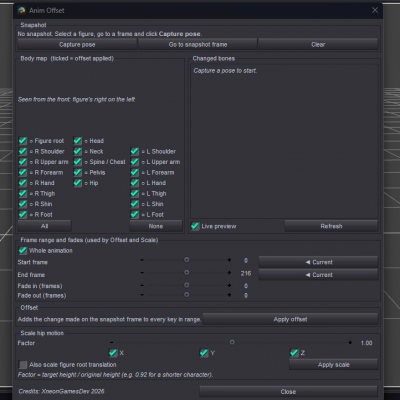
Task: Select All body parts button
Action: (44, 226)
